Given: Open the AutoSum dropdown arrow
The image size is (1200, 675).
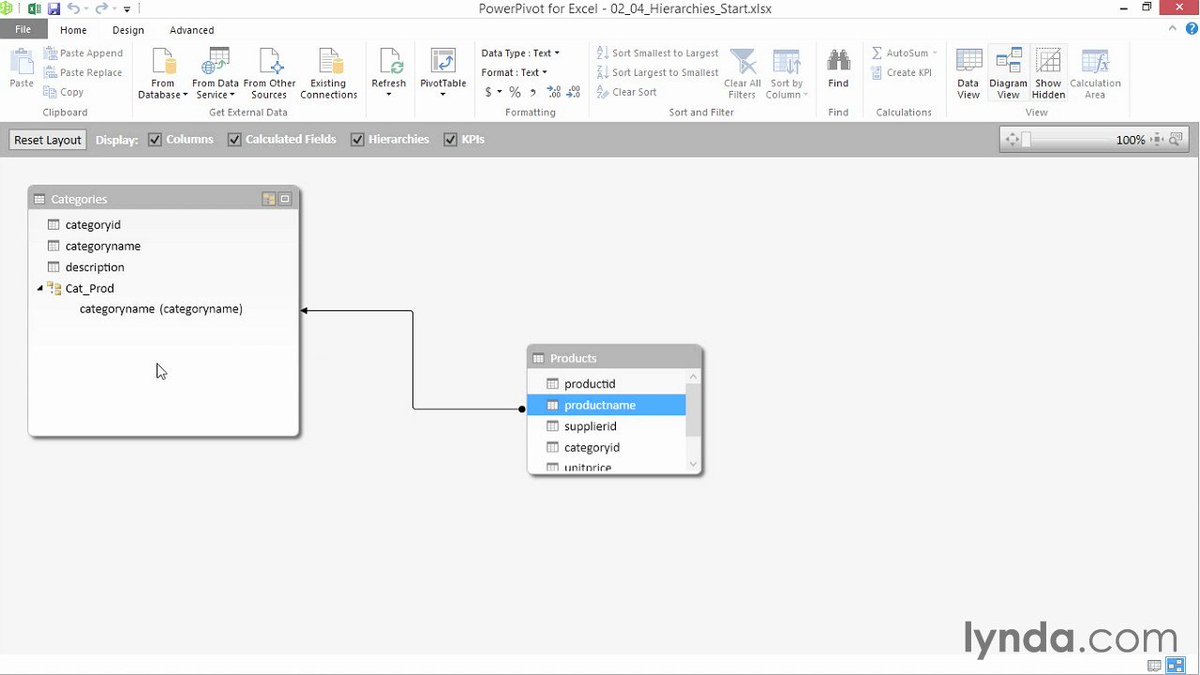Looking at the screenshot, I should tap(935, 53).
